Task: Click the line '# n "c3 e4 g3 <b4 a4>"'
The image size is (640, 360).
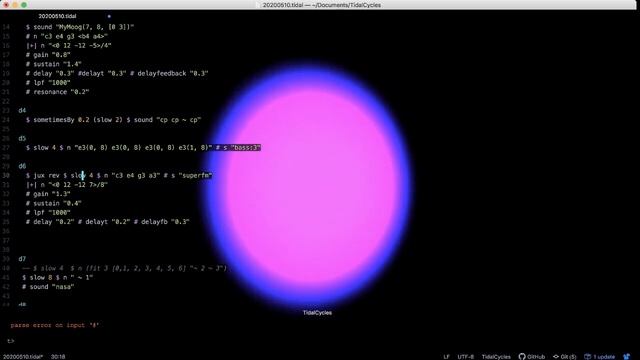Action: [x=67, y=36]
